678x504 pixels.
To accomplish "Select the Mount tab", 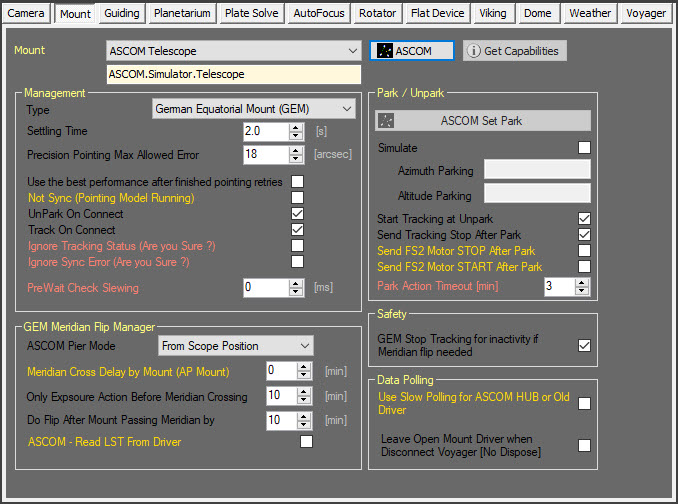I will pyautogui.click(x=75, y=13).
